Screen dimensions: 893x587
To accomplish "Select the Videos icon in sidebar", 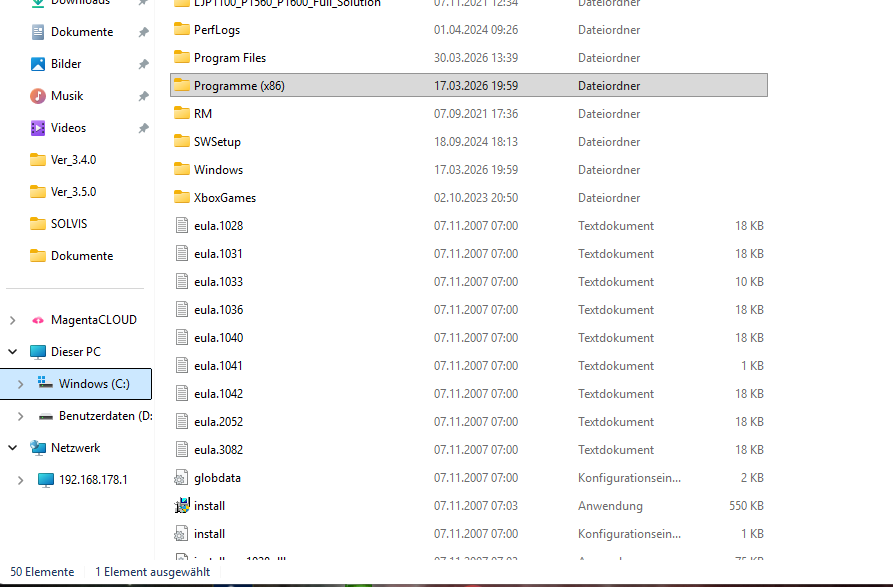I will tap(38, 128).
